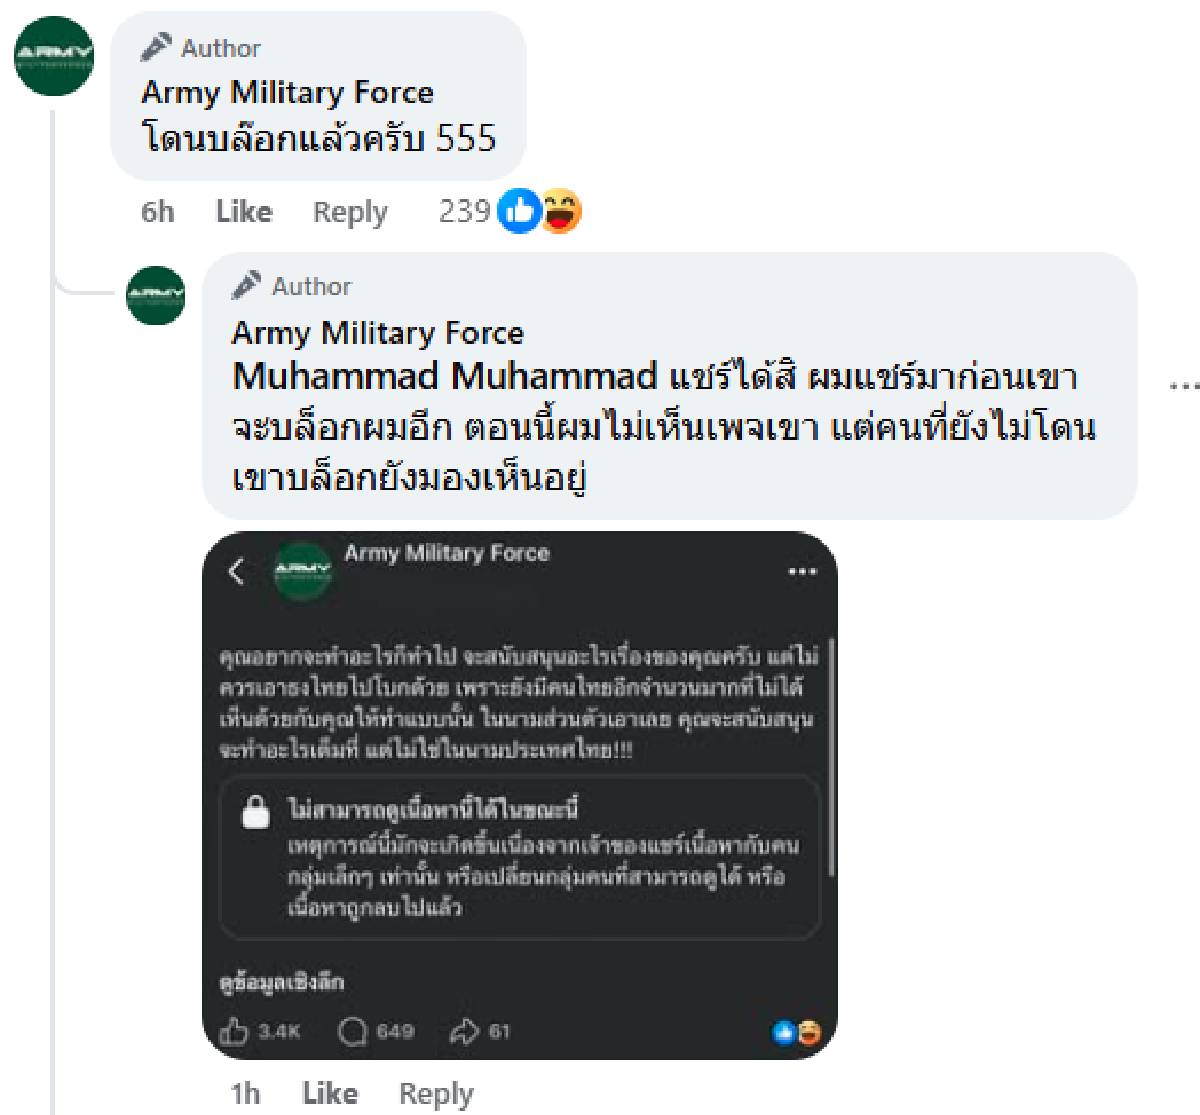The width and height of the screenshot is (1200, 1115).
Task: Click the comment bubble icon beside 649
Action: (x=353, y=1031)
